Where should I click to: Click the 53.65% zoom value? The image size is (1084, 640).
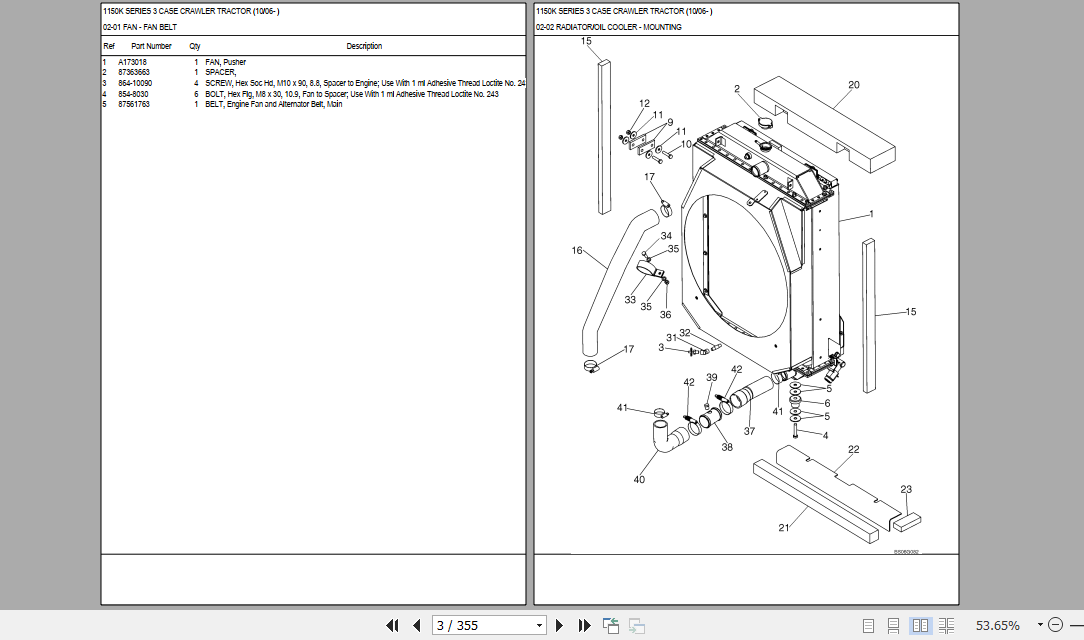pyautogui.click(x=998, y=625)
